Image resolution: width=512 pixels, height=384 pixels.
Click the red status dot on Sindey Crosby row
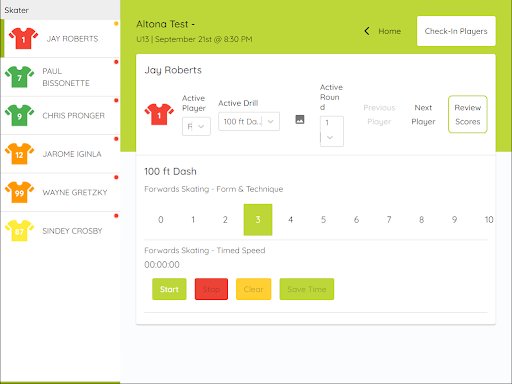(x=116, y=216)
